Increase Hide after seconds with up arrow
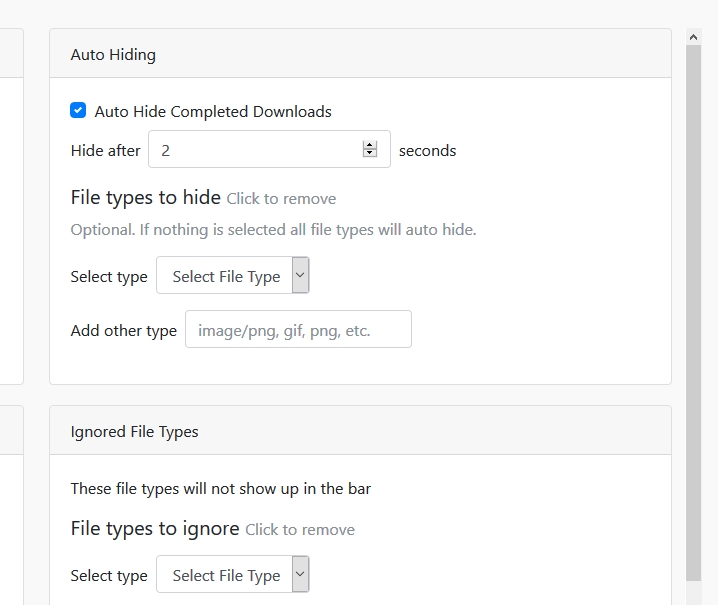Viewport: 718px width, 605px height. 370,145
